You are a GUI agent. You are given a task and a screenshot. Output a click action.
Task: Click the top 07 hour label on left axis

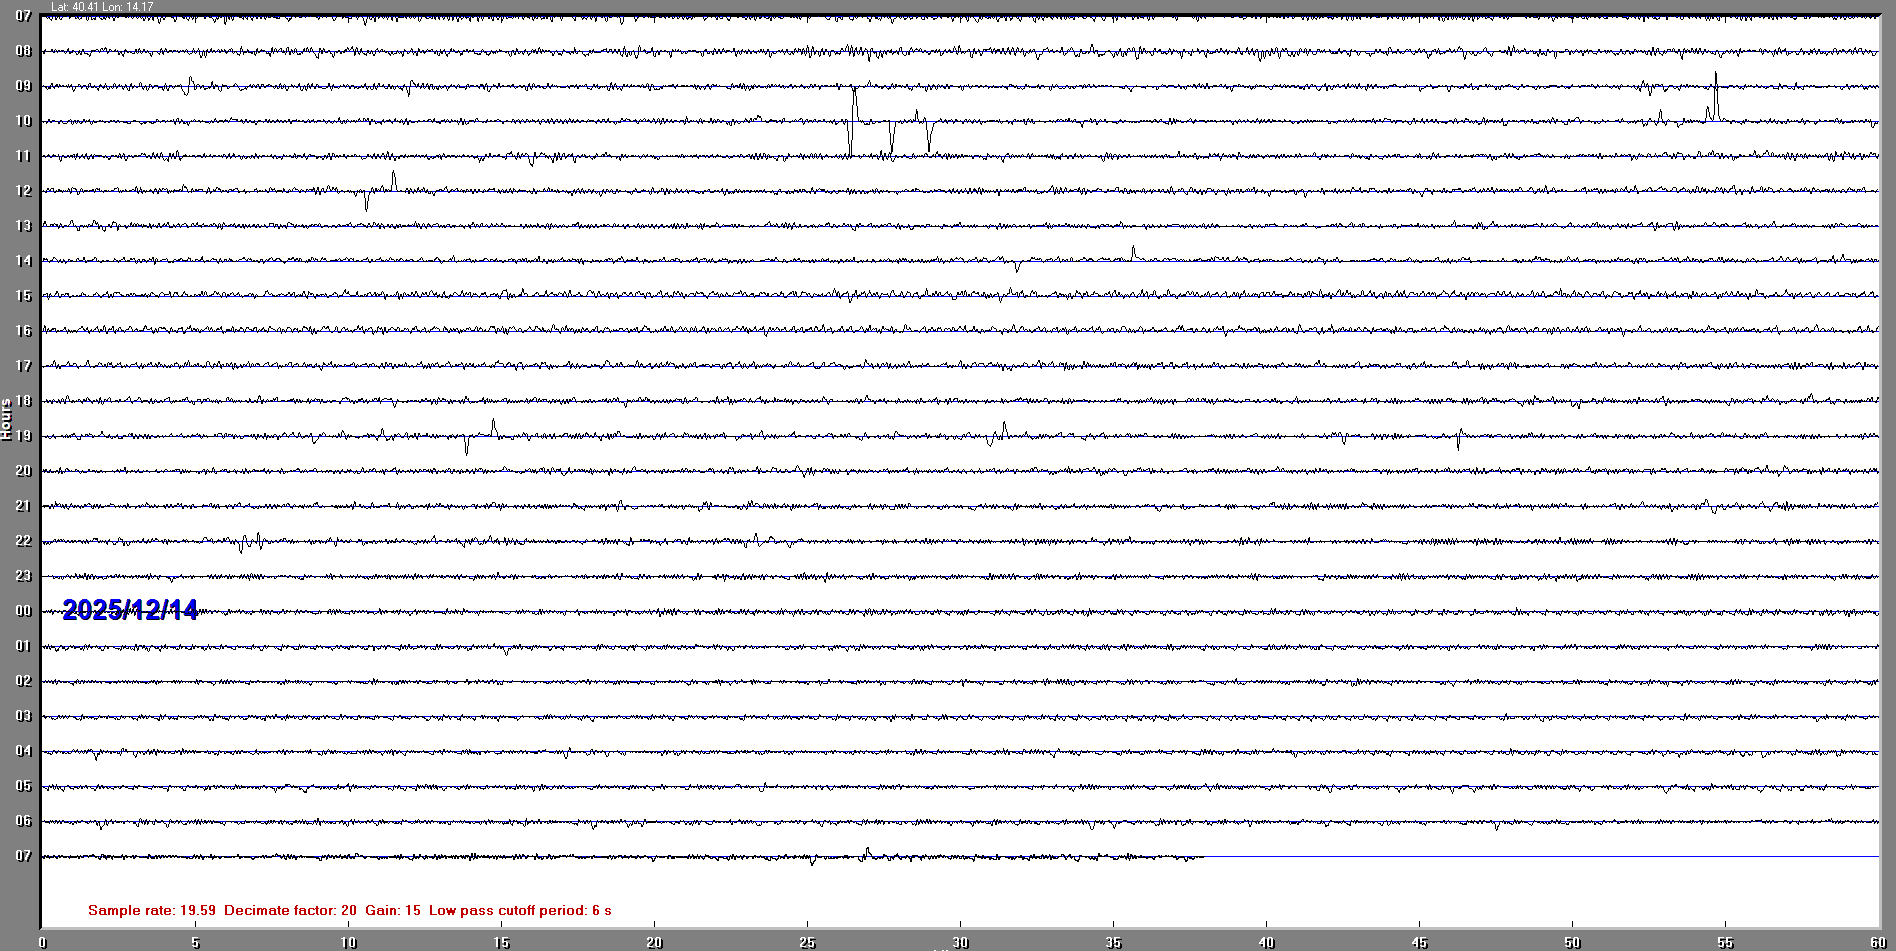point(23,16)
